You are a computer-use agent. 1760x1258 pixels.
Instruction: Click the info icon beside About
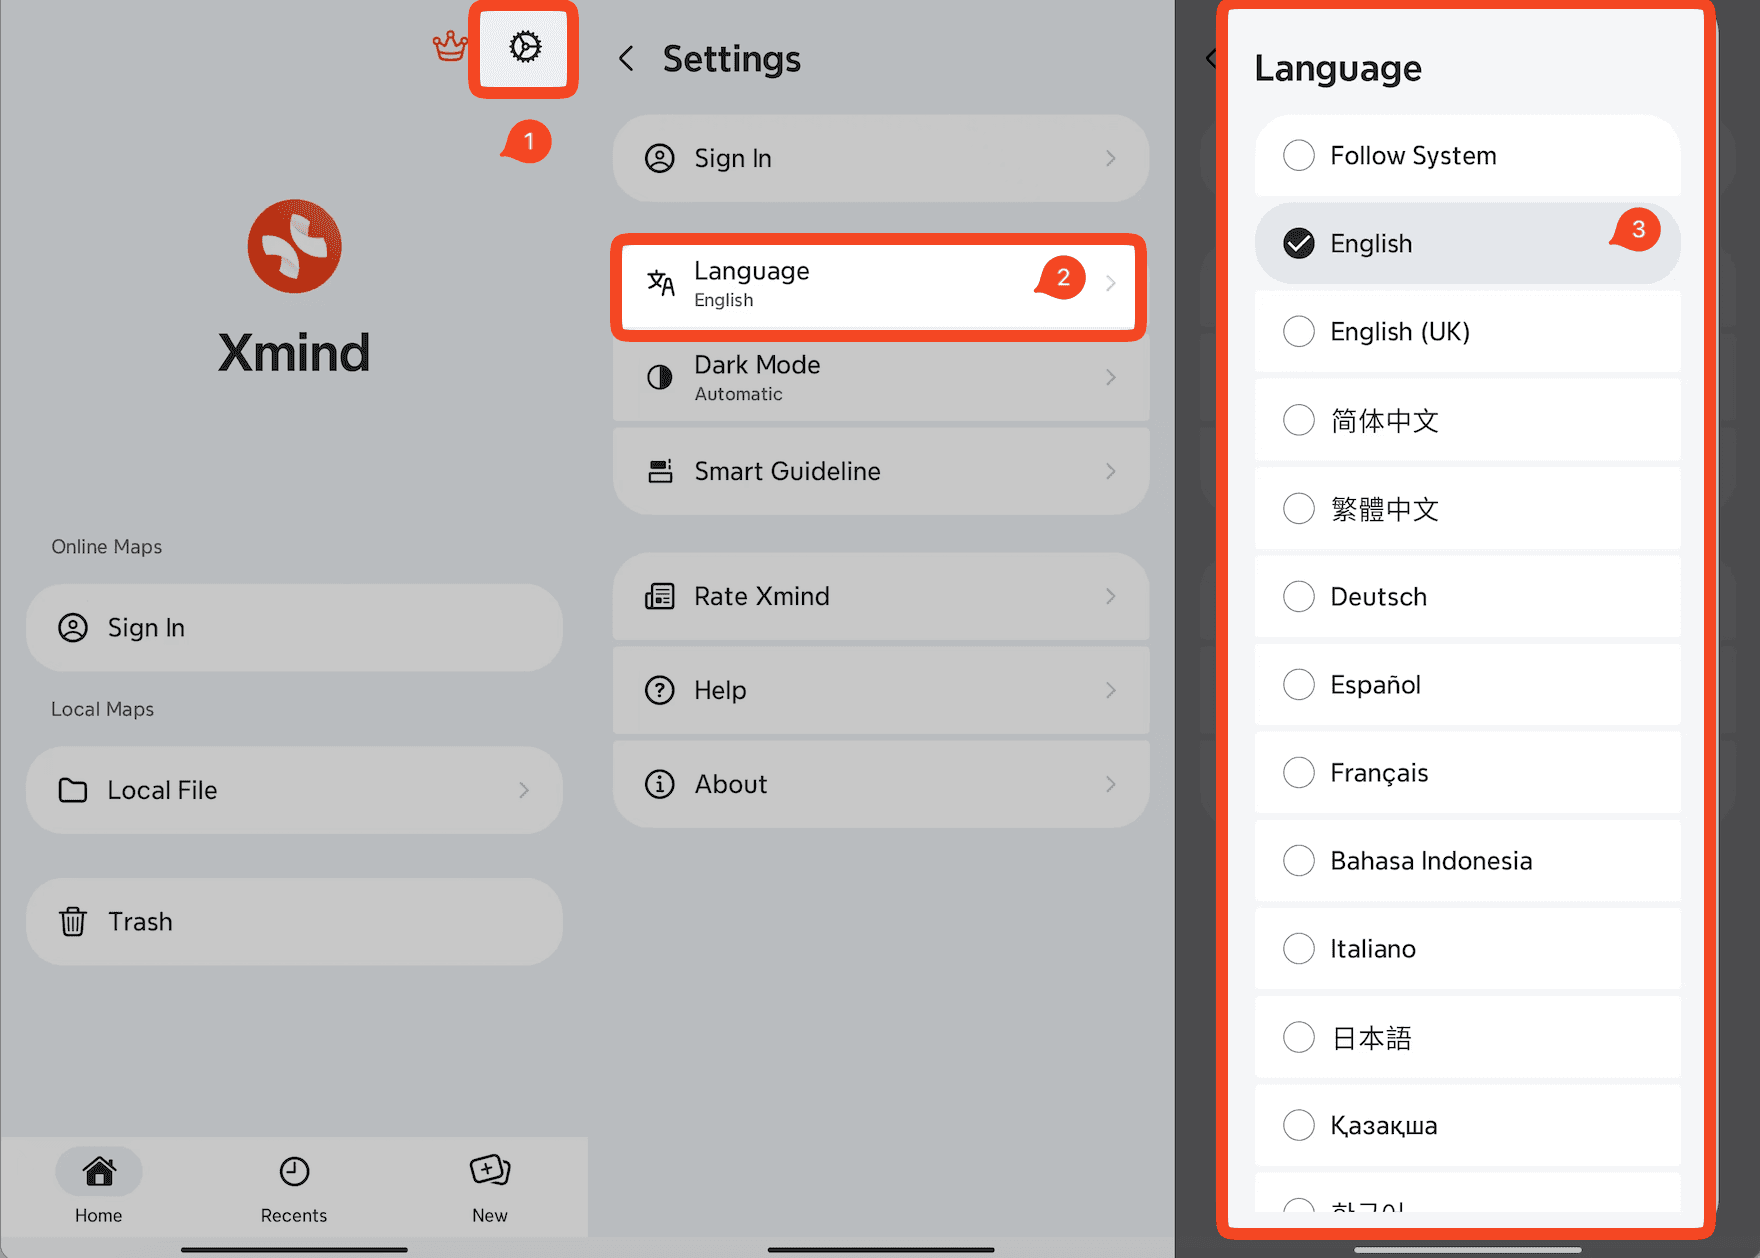pos(660,784)
